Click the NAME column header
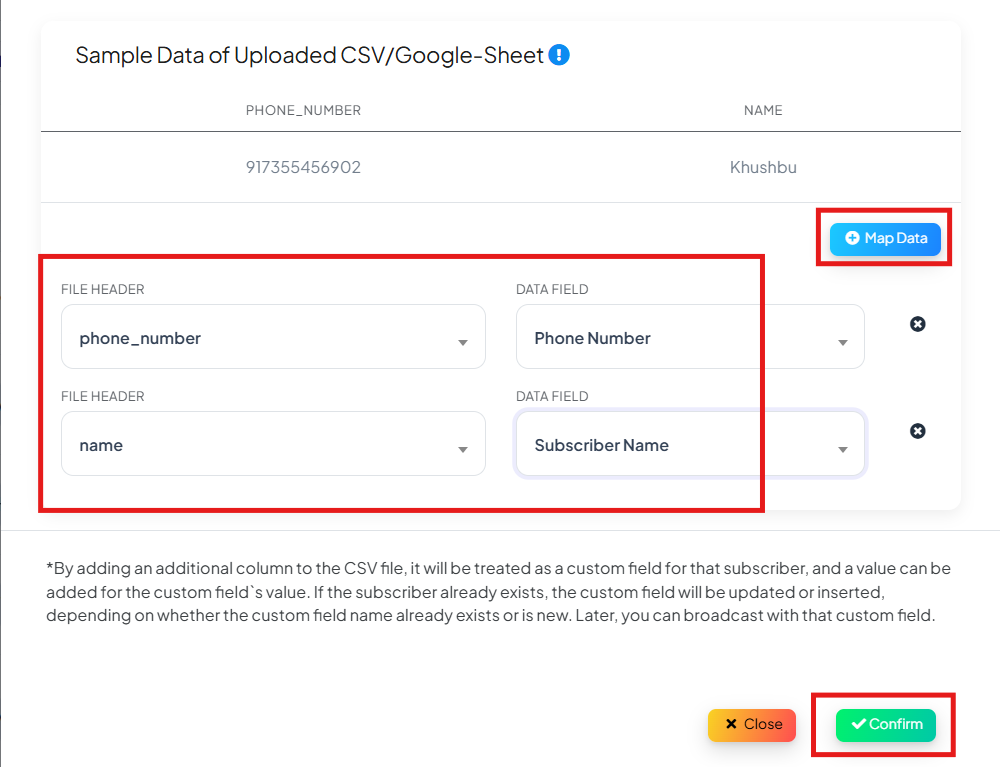Image resolution: width=1000 pixels, height=767 pixels. point(763,110)
